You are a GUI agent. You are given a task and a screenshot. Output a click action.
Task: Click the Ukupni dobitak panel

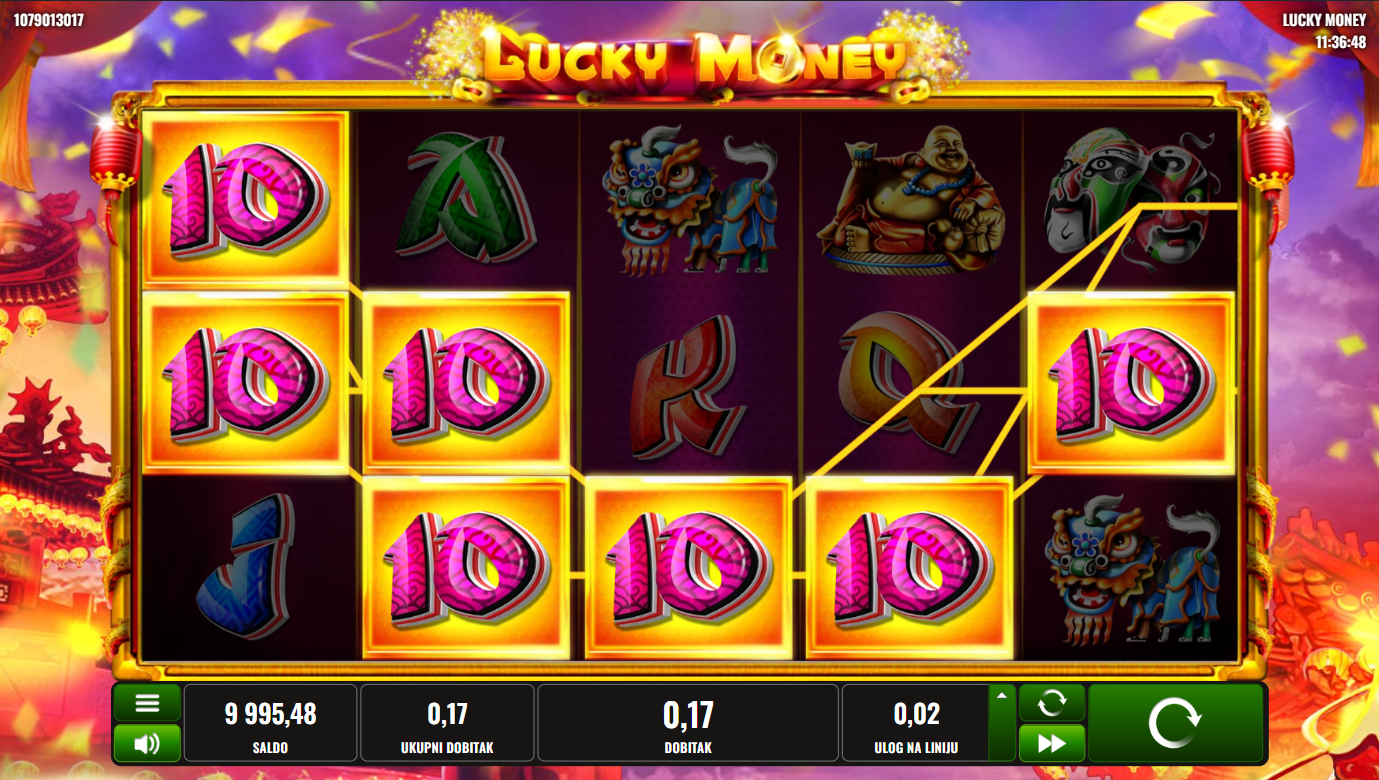click(447, 723)
